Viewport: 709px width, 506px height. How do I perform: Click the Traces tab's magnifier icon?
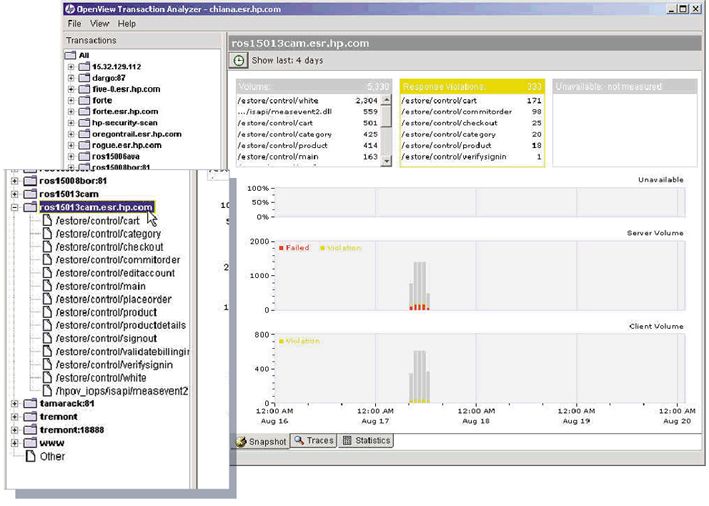(299, 440)
